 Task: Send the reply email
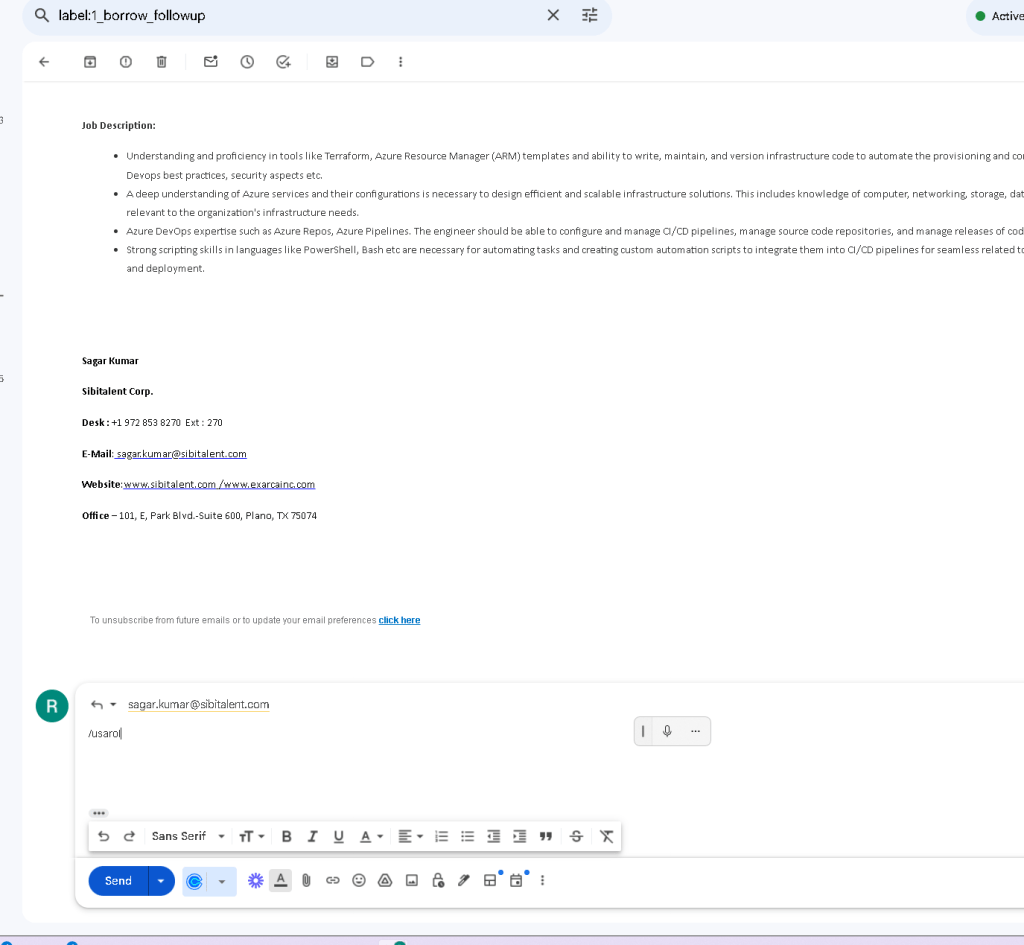(x=118, y=881)
